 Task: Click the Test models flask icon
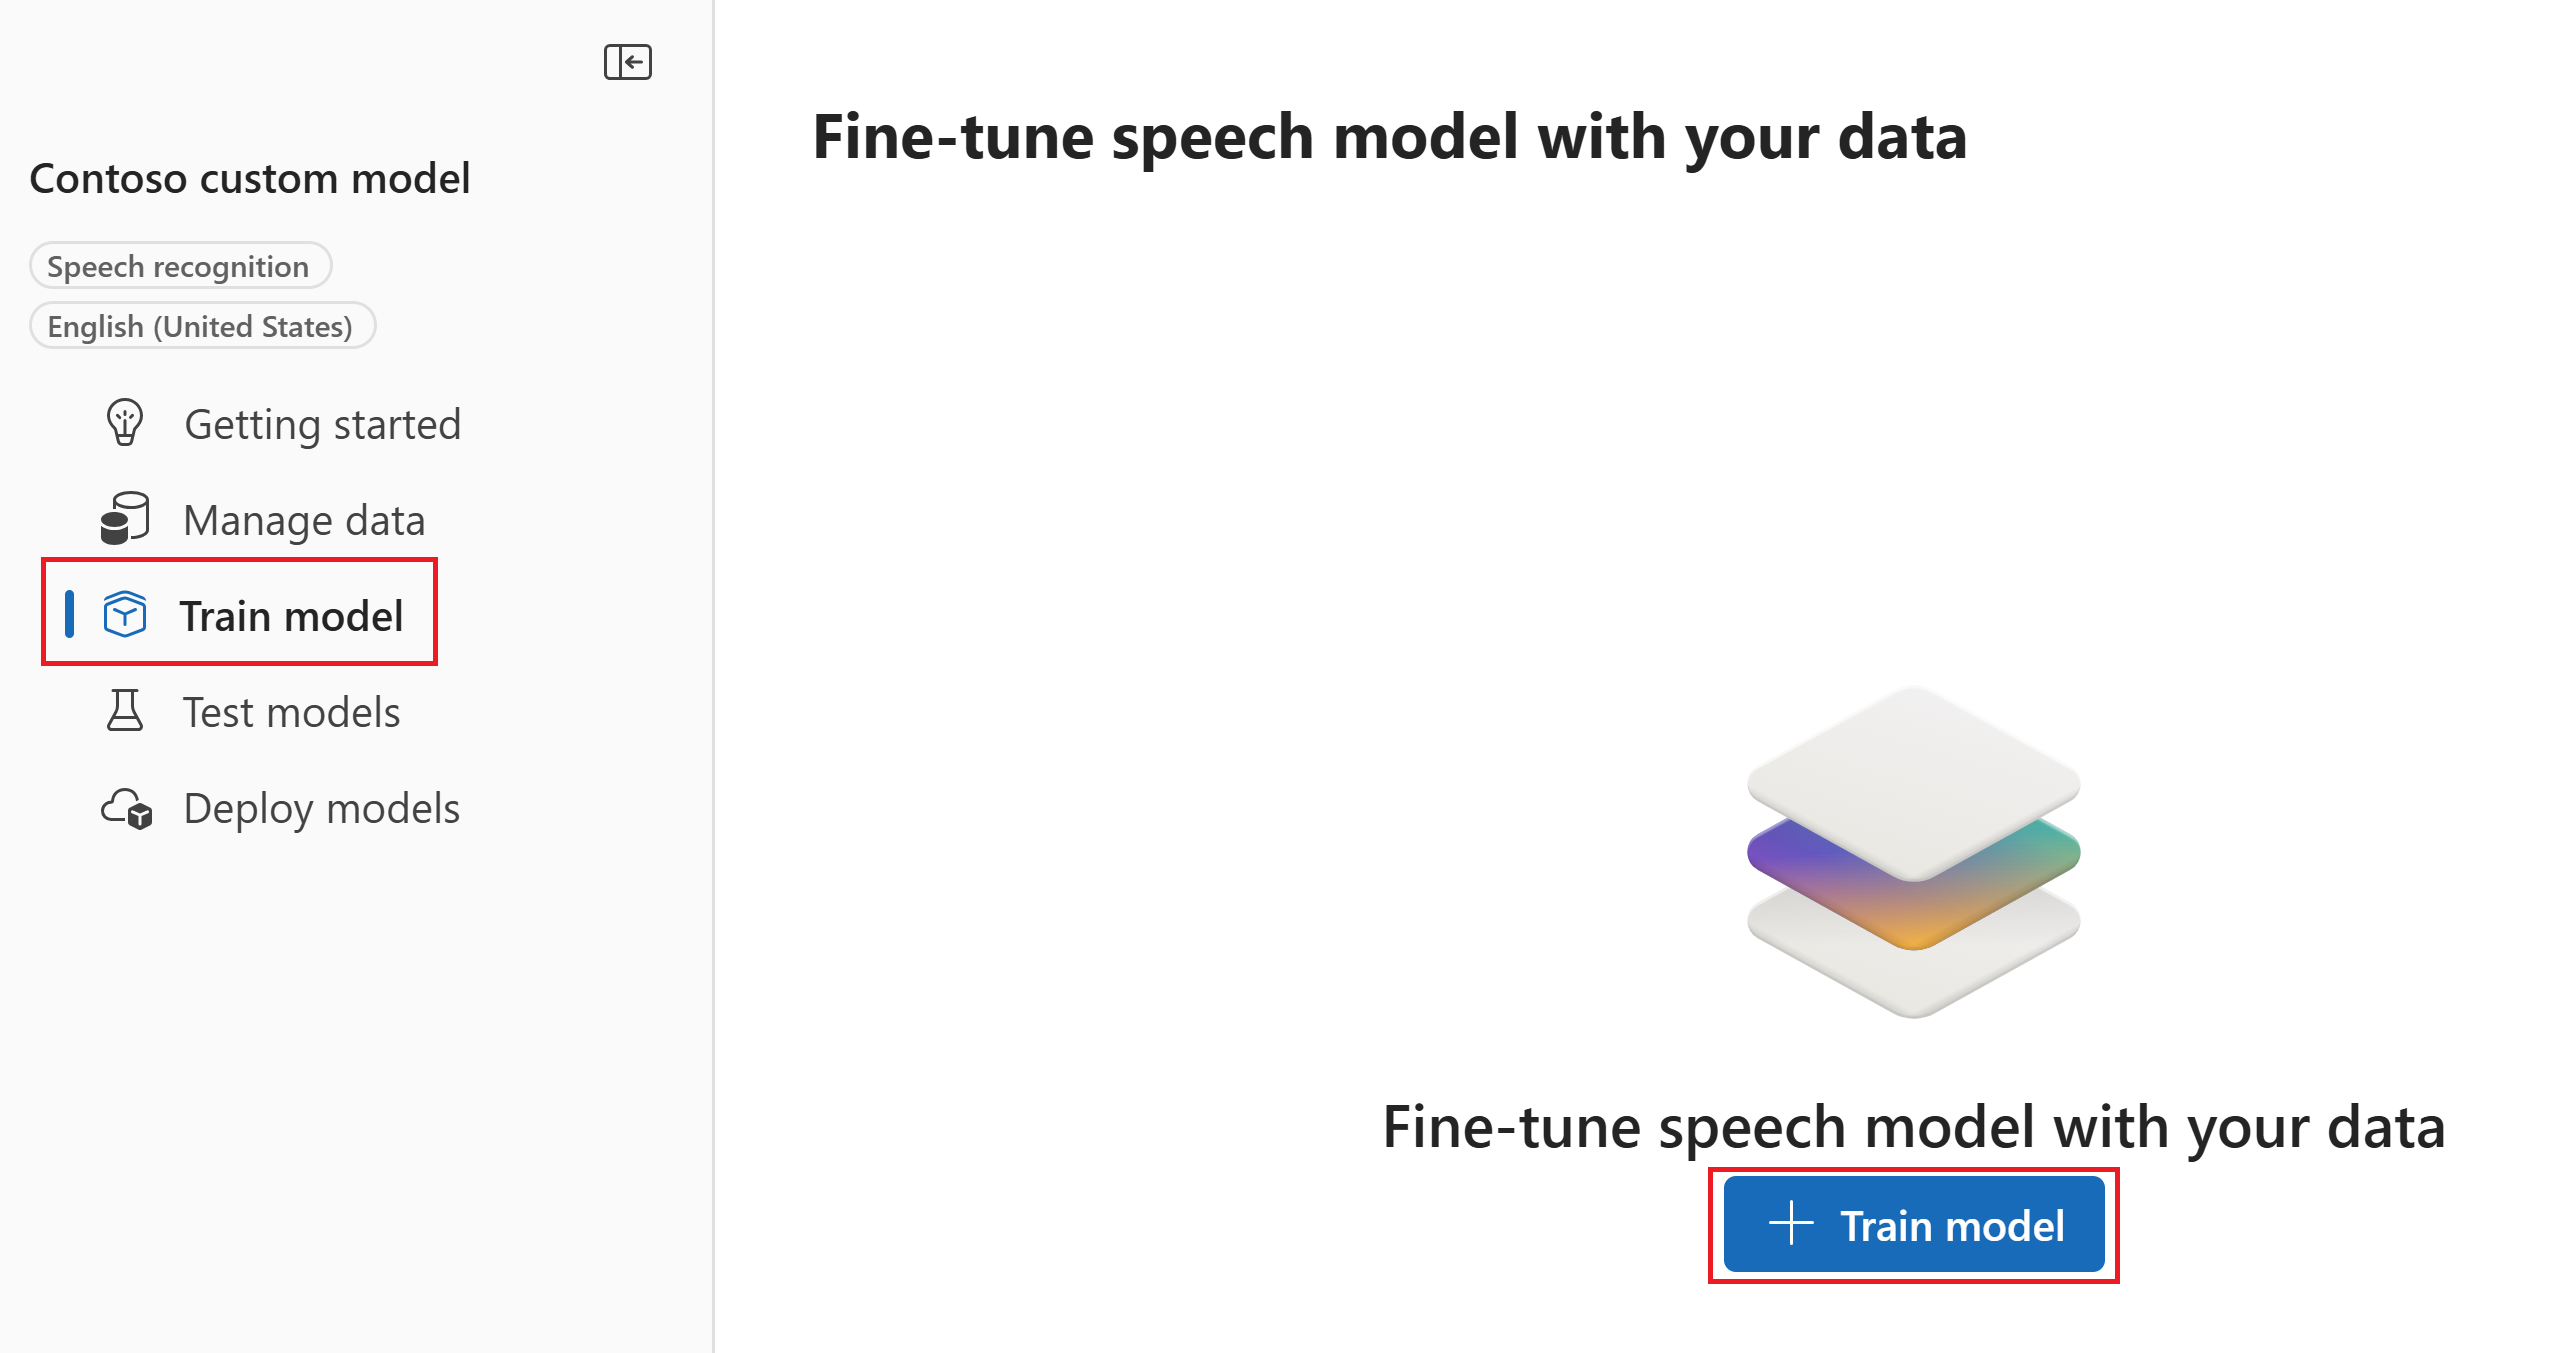pyautogui.click(x=125, y=711)
